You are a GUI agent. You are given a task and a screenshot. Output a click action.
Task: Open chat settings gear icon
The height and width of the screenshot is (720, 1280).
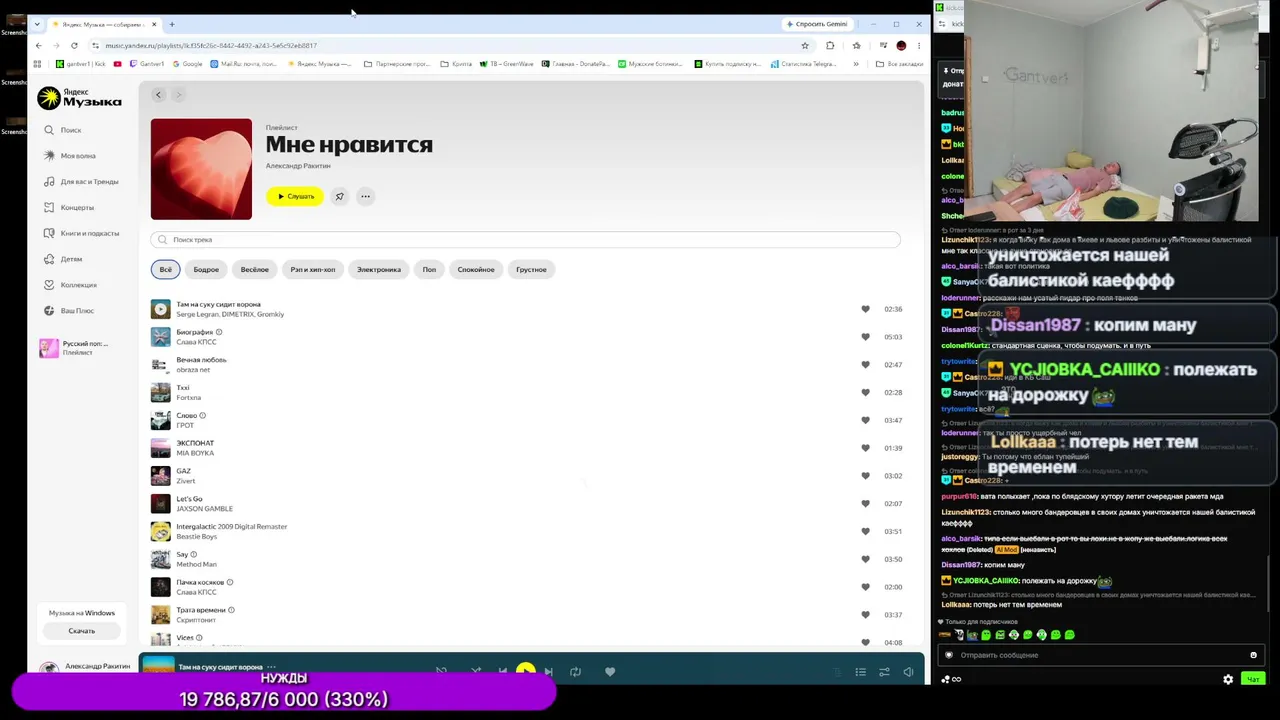pyautogui.click(x=1228, y=679)
